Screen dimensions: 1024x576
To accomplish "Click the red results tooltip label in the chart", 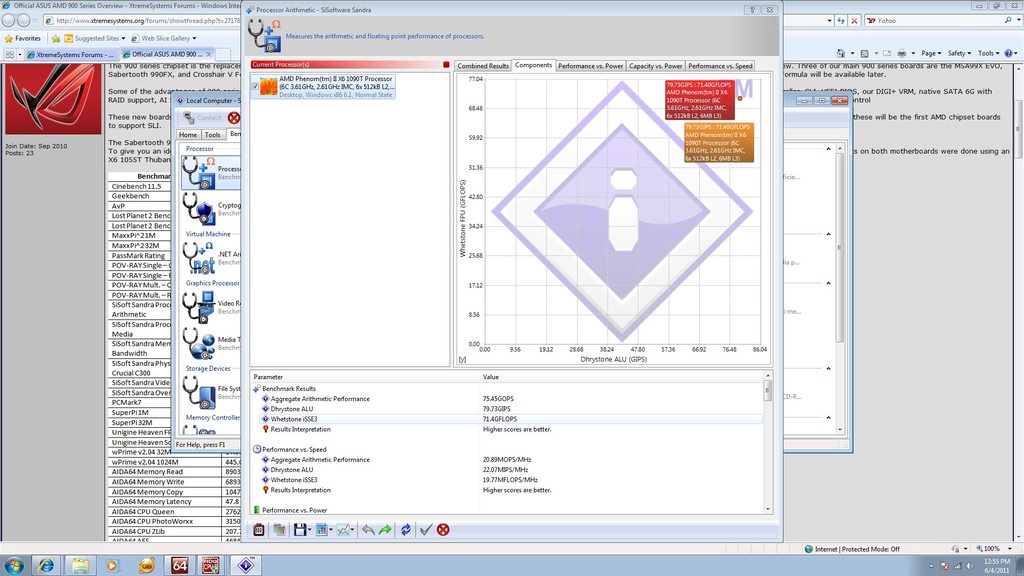I will click(699, 100).
